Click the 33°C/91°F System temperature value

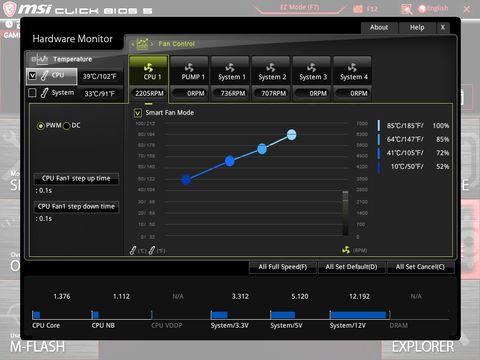point(99,94)
